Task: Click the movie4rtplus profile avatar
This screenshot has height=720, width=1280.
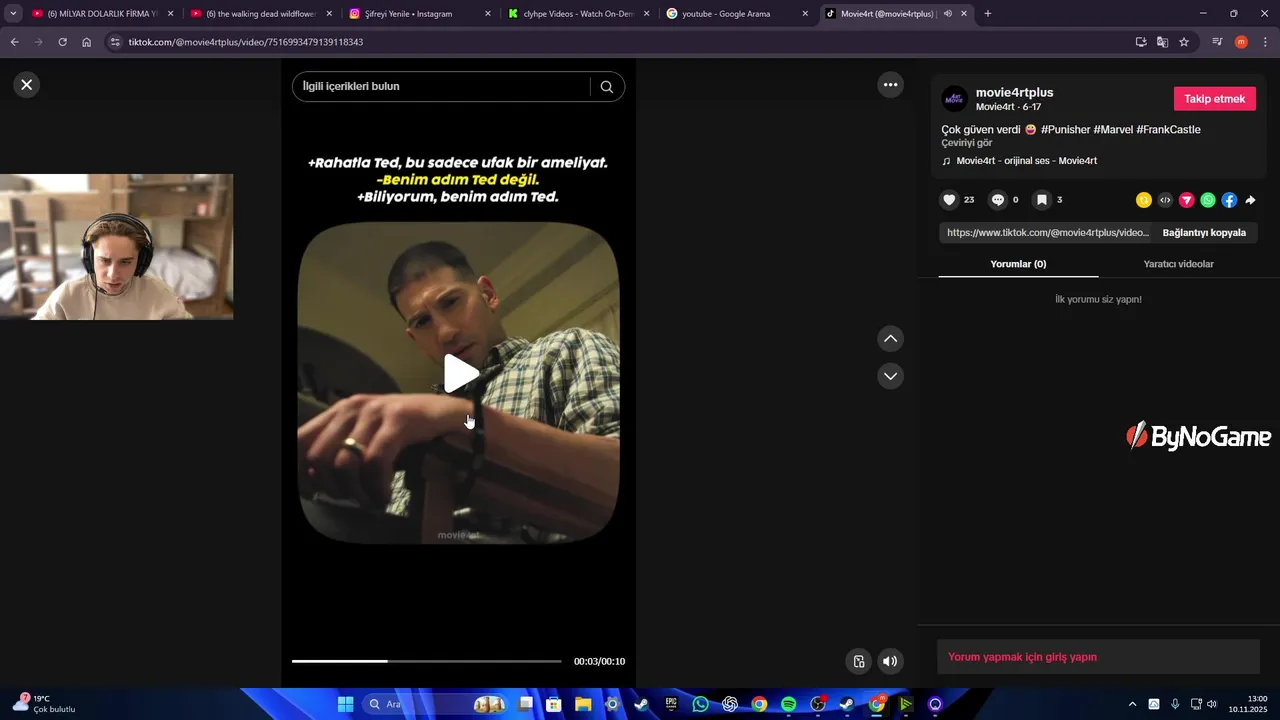Action: (x=954, y=99)
